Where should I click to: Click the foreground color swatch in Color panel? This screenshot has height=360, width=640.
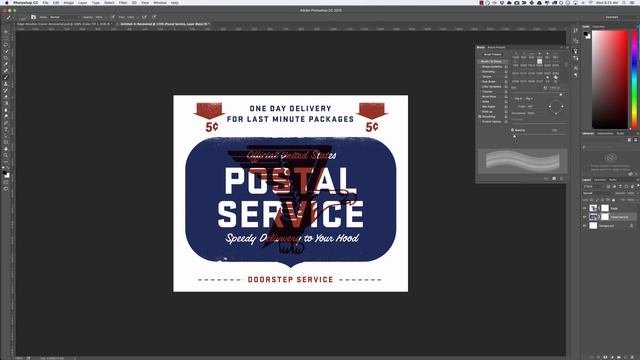click(586, 33)
